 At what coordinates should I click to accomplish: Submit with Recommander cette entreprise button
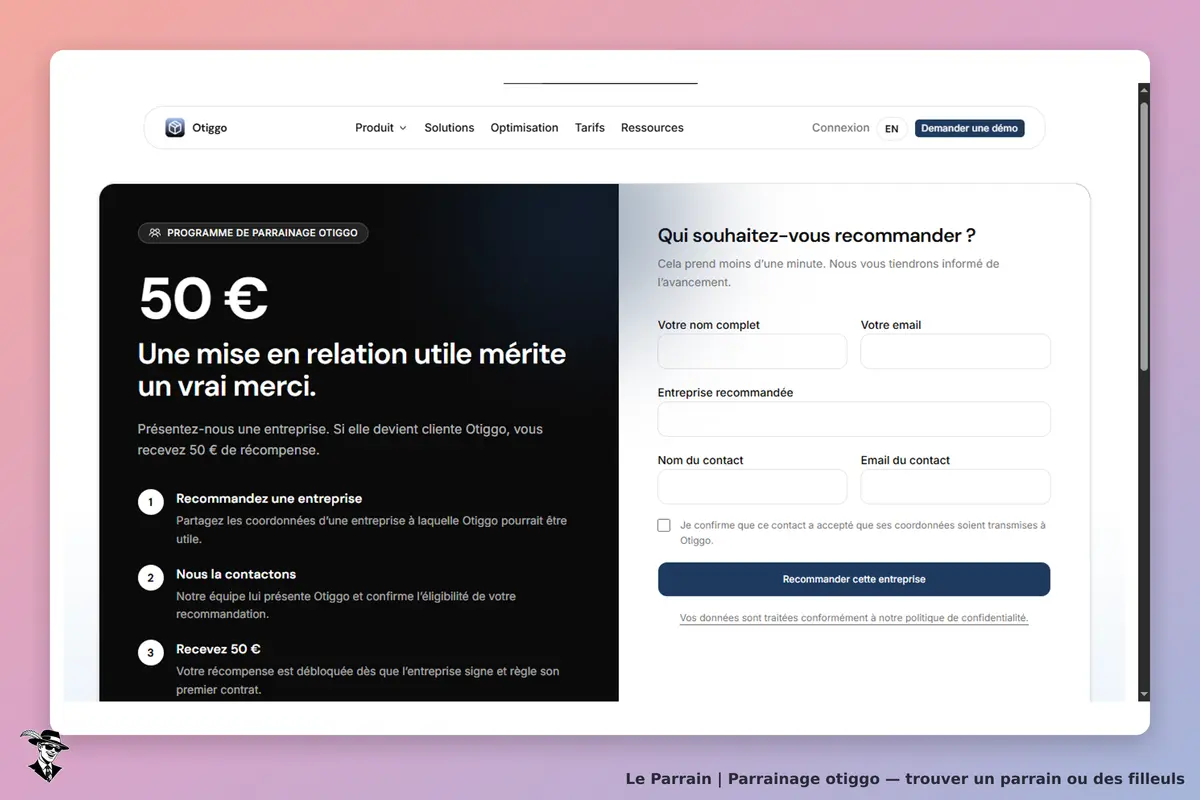pos(854,579)
